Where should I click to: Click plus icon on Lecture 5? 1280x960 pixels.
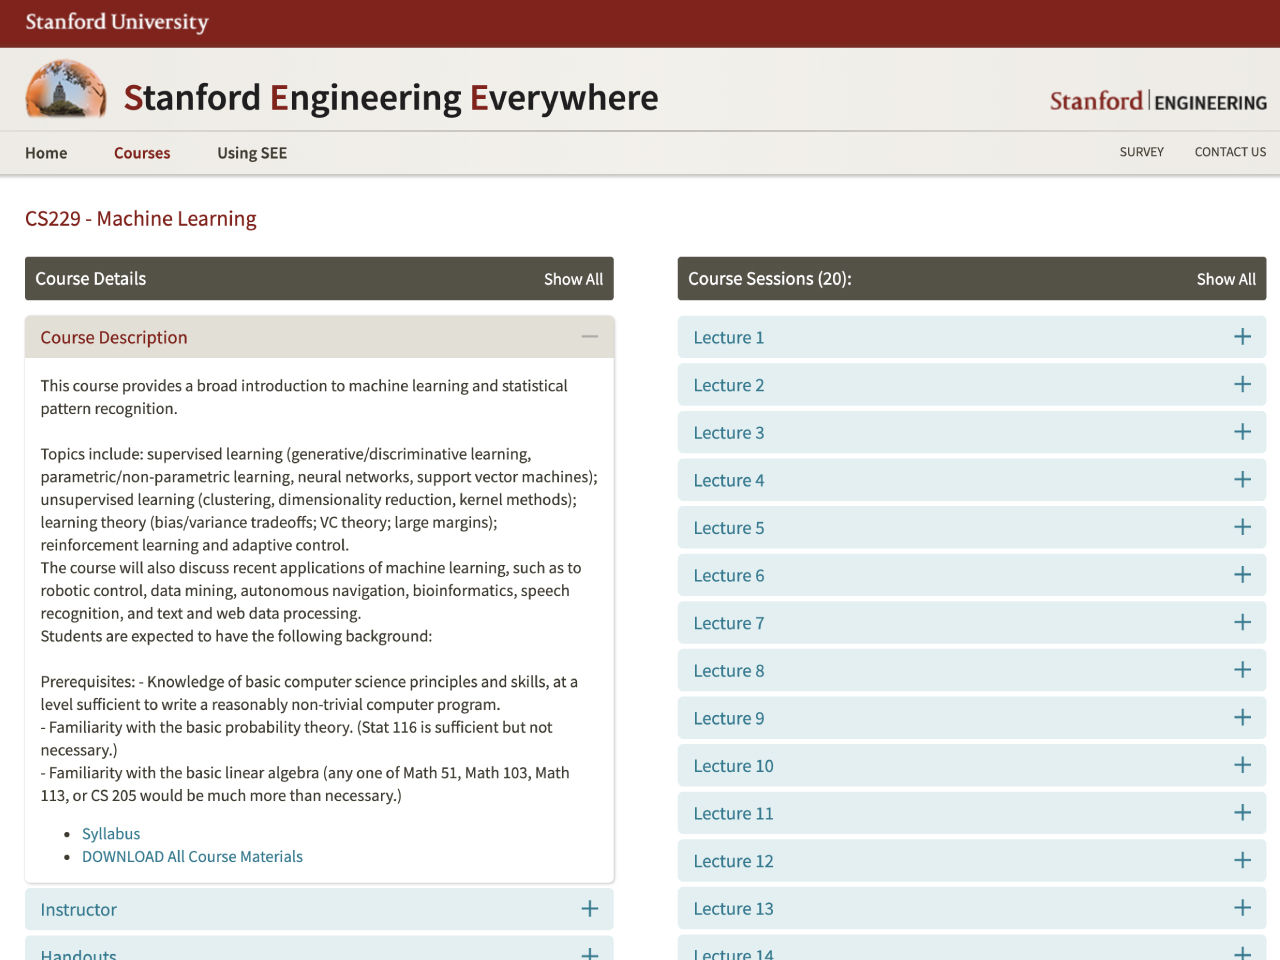pyautogui.click(x=1242, y=527)
